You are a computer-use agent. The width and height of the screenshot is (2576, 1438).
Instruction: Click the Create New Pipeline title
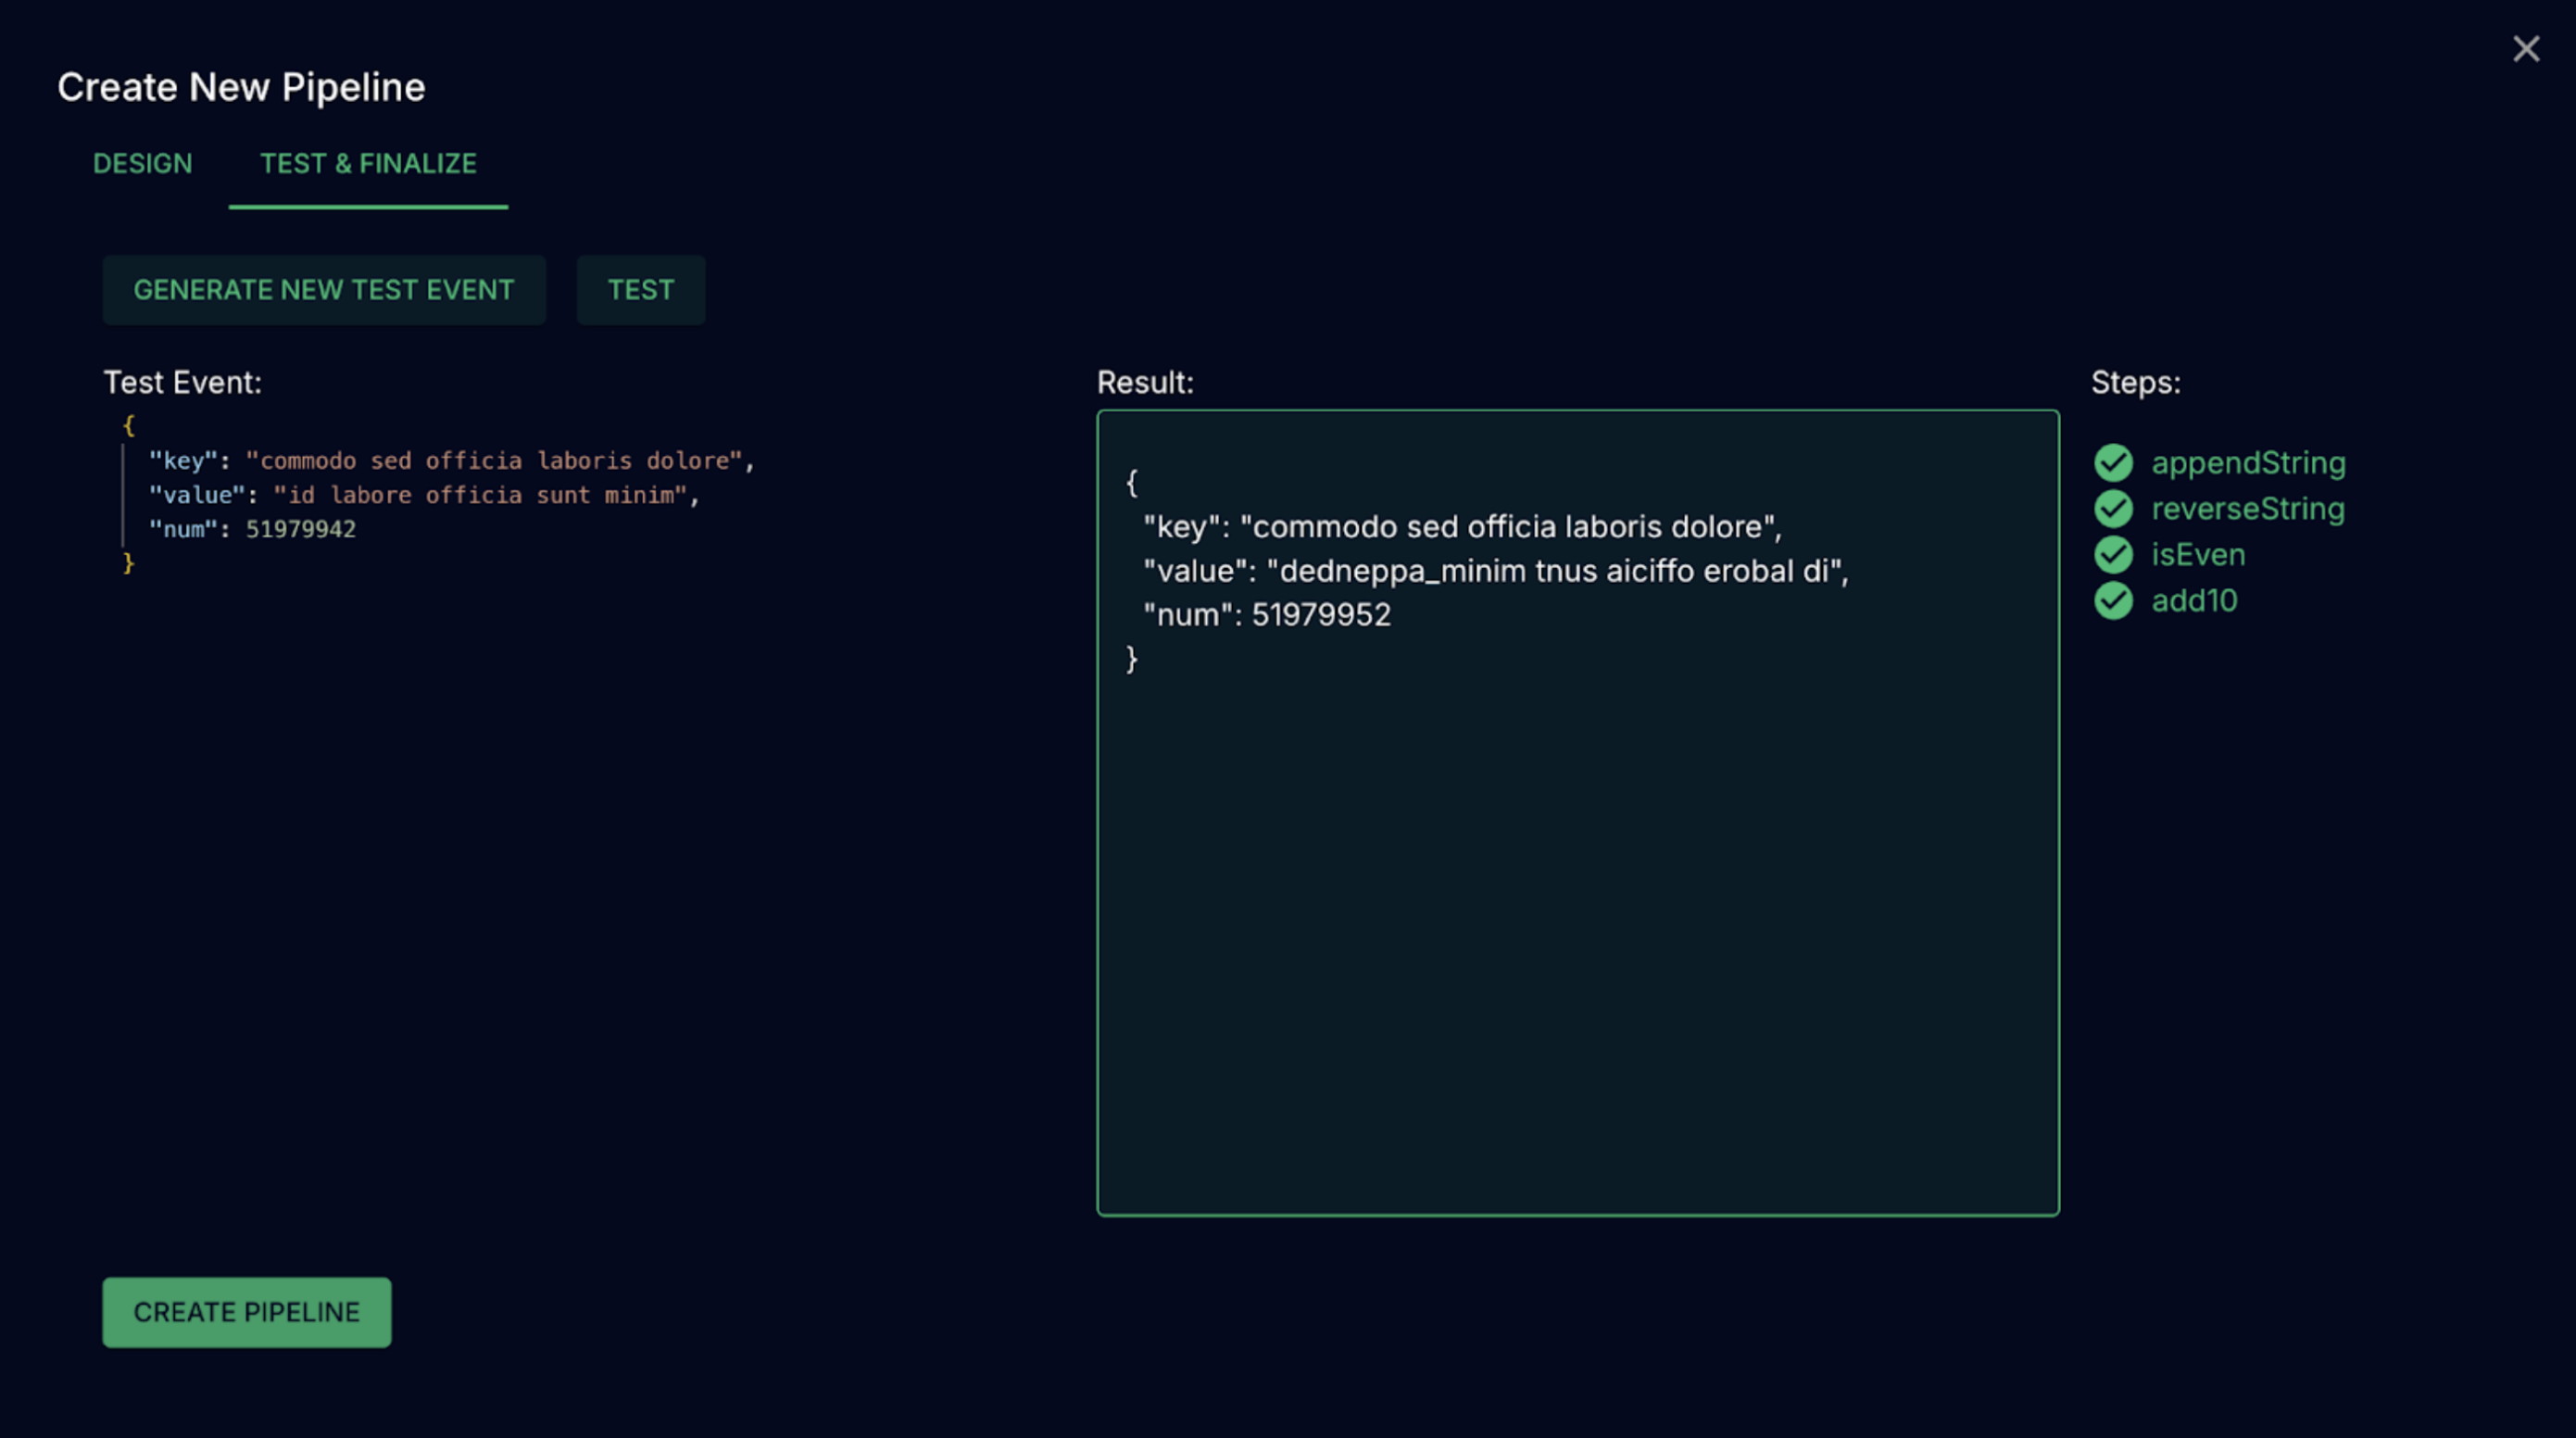click(241, 87)
